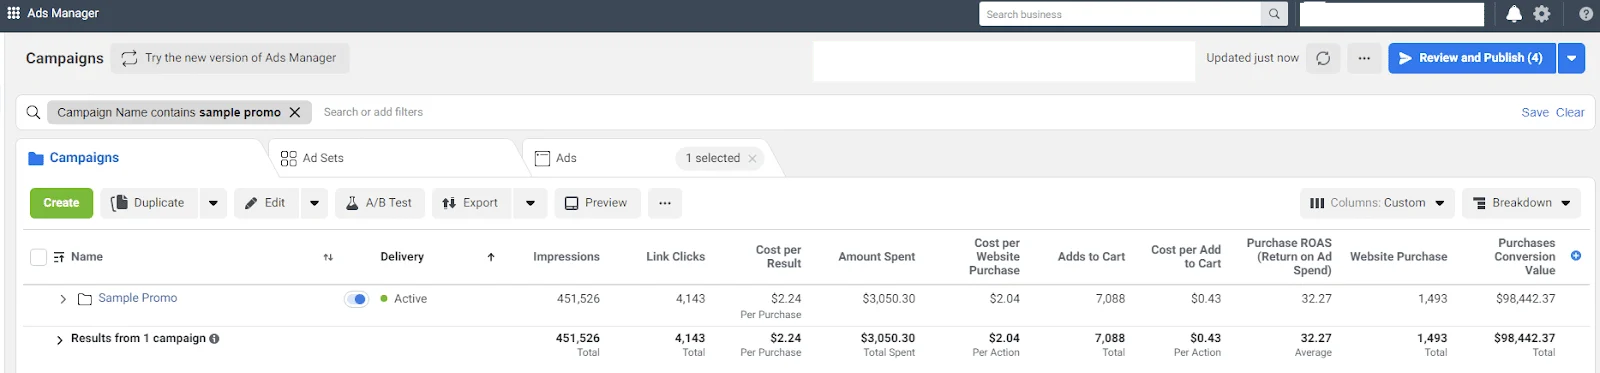Open the notifications bell

point(1514,14)
